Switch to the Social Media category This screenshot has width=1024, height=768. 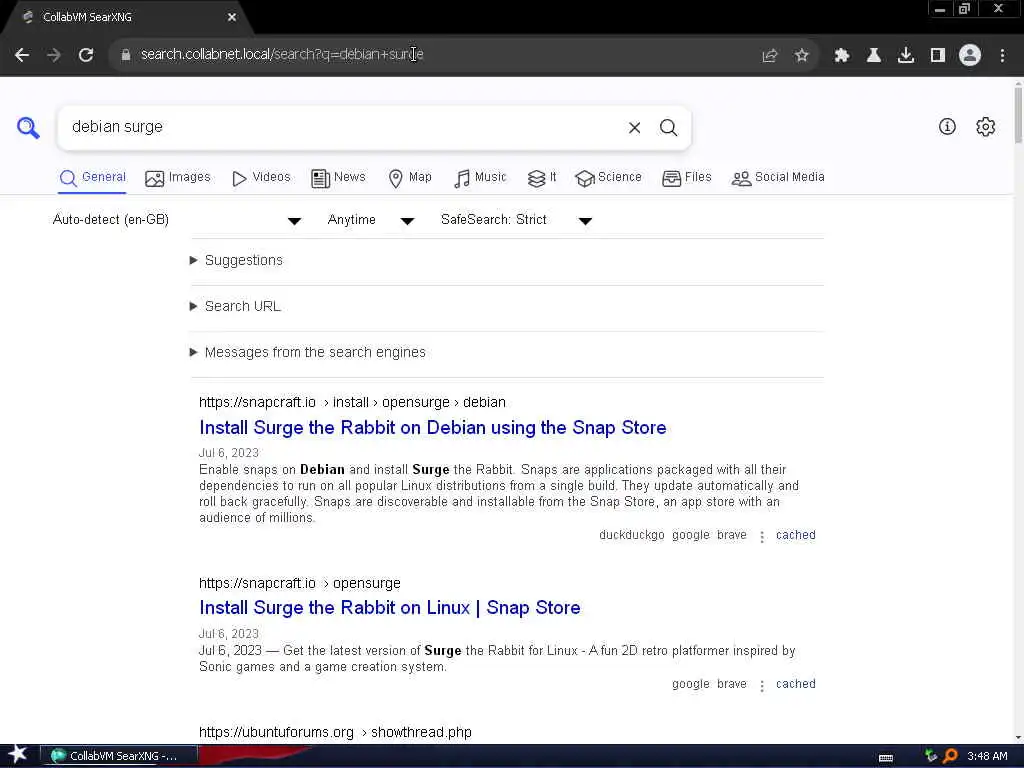point(778,178)
